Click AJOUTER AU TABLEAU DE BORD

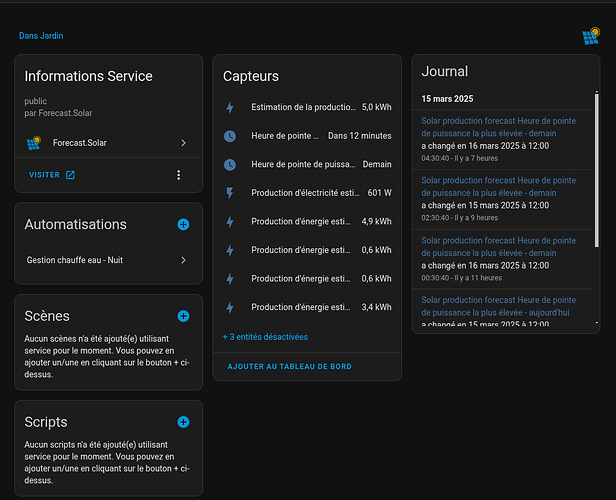click(x=290, y=366)
